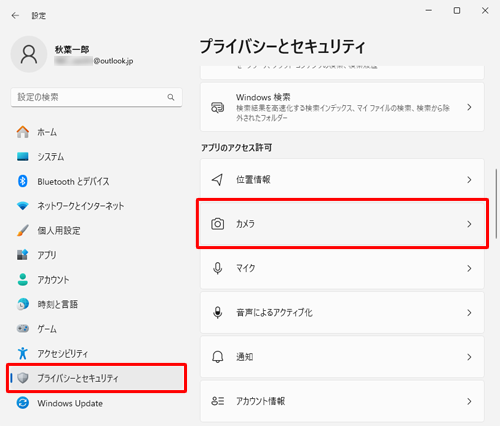
Task: Click the アカウント情報 icon
Action: point(217,401)
